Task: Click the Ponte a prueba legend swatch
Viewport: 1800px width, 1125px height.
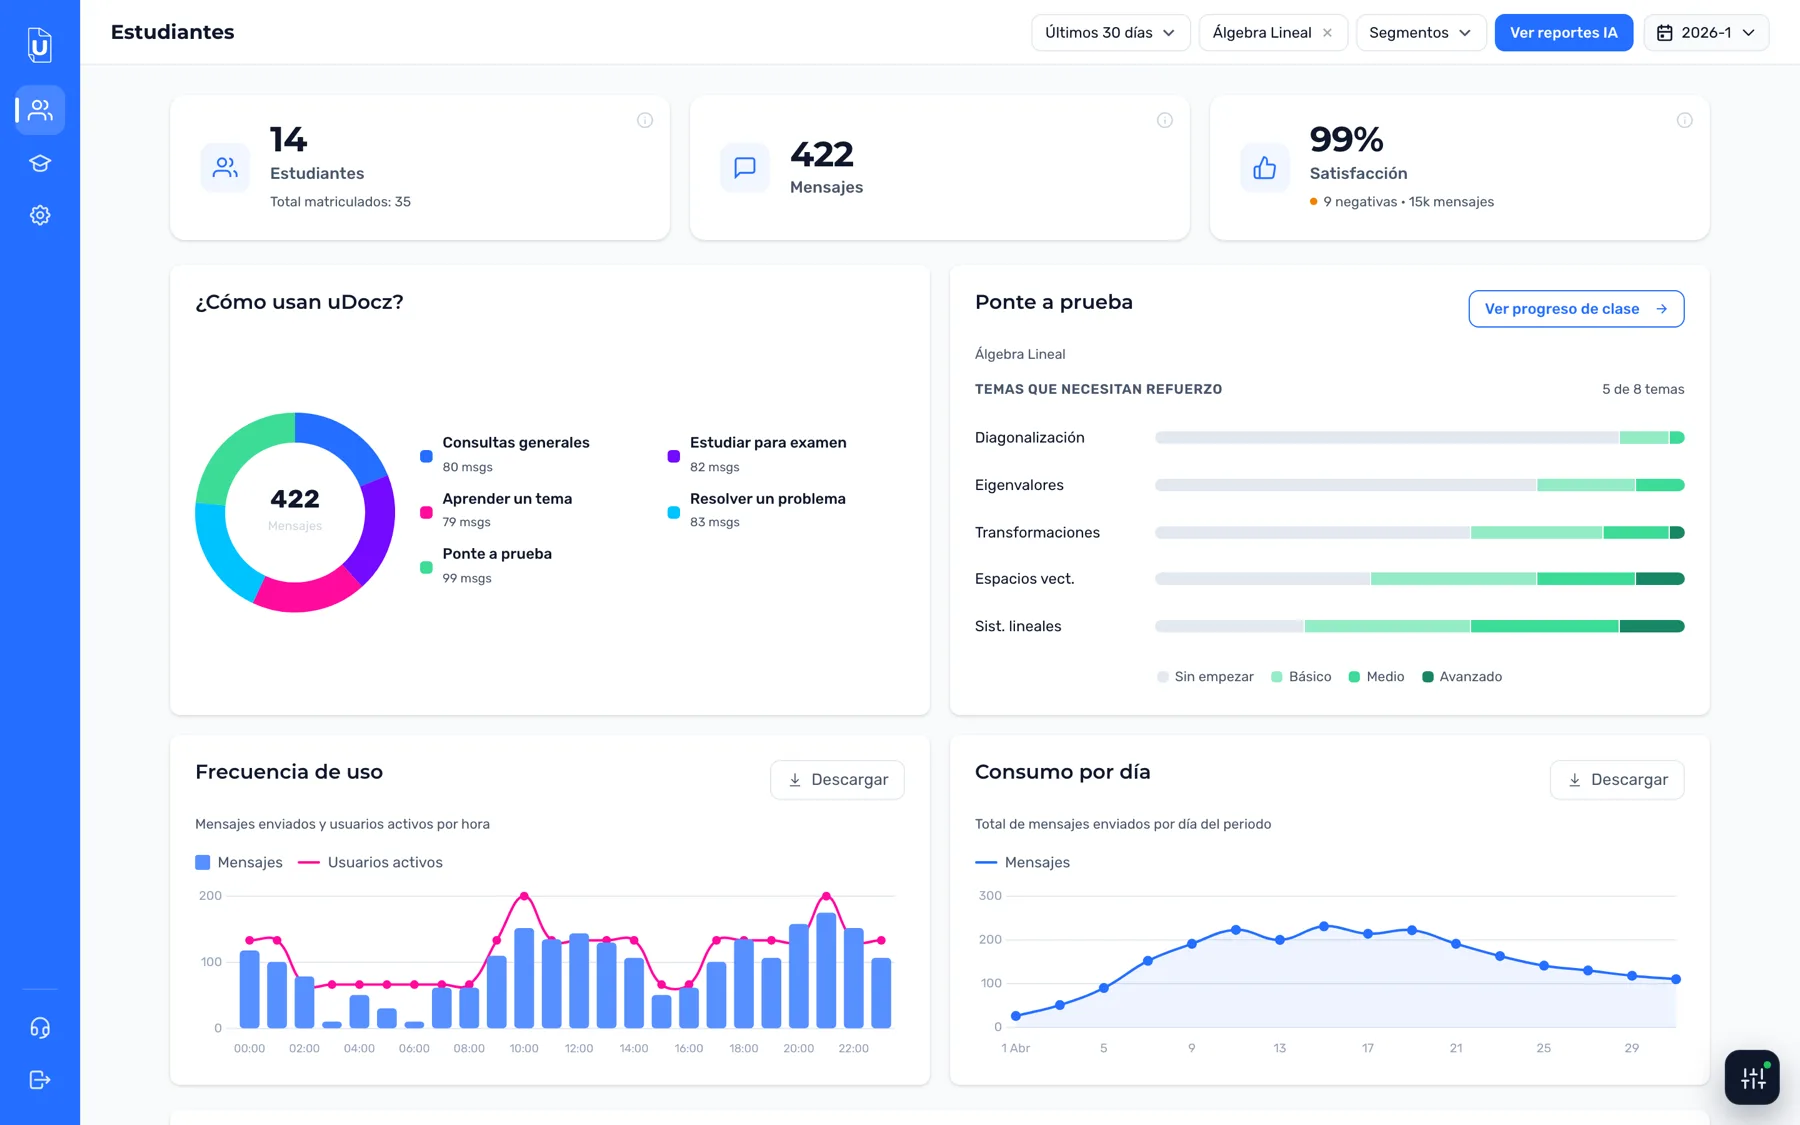Action: click(x=426, y=567)
